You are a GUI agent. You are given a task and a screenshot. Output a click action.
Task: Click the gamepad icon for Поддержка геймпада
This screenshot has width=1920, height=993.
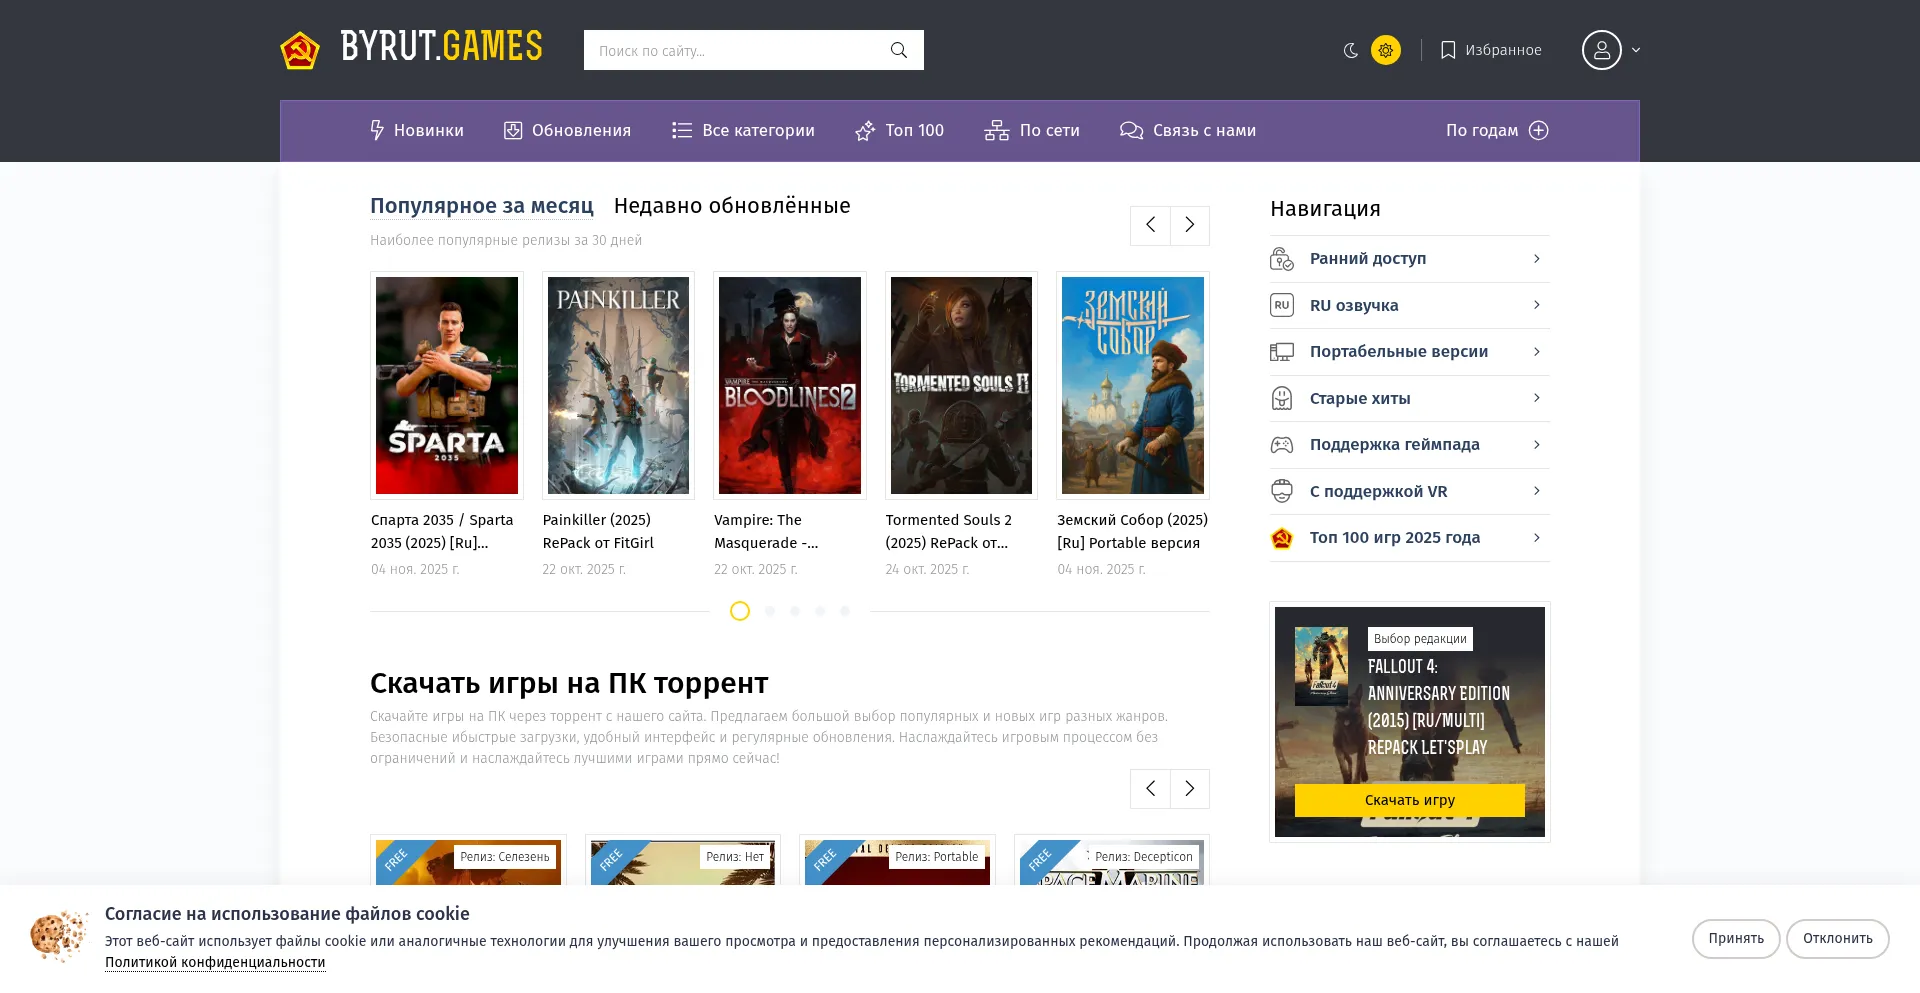click(1281, 445)
